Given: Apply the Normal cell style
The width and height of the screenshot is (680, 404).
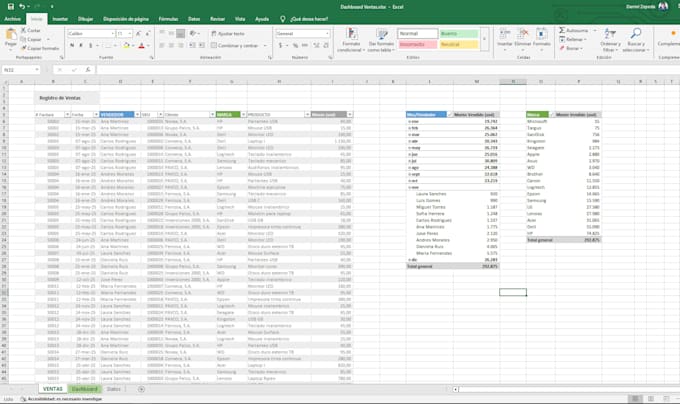Looking at the screenshot, I should tap(417, 33).
